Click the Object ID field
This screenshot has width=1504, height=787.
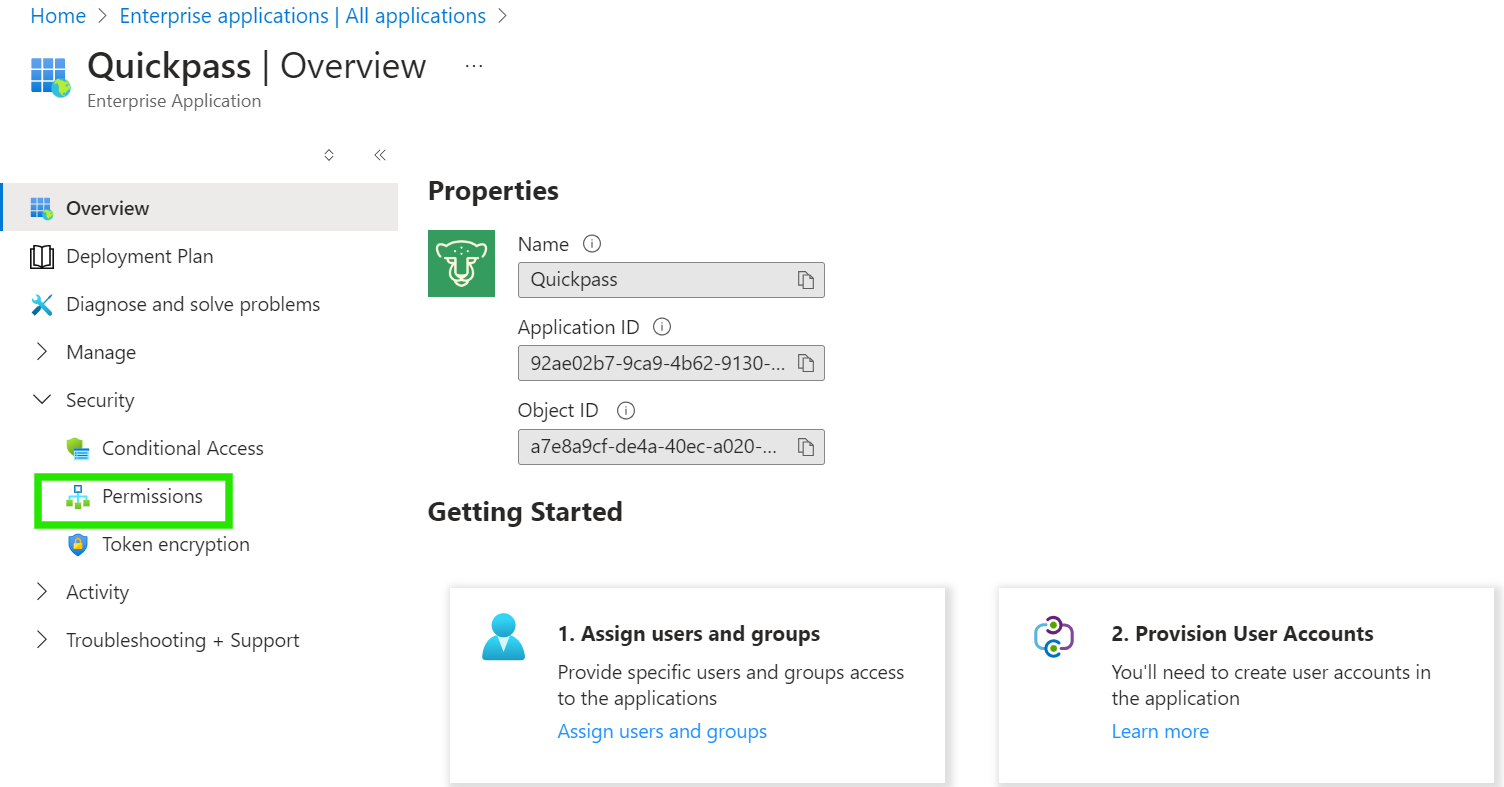pos(671,447)
